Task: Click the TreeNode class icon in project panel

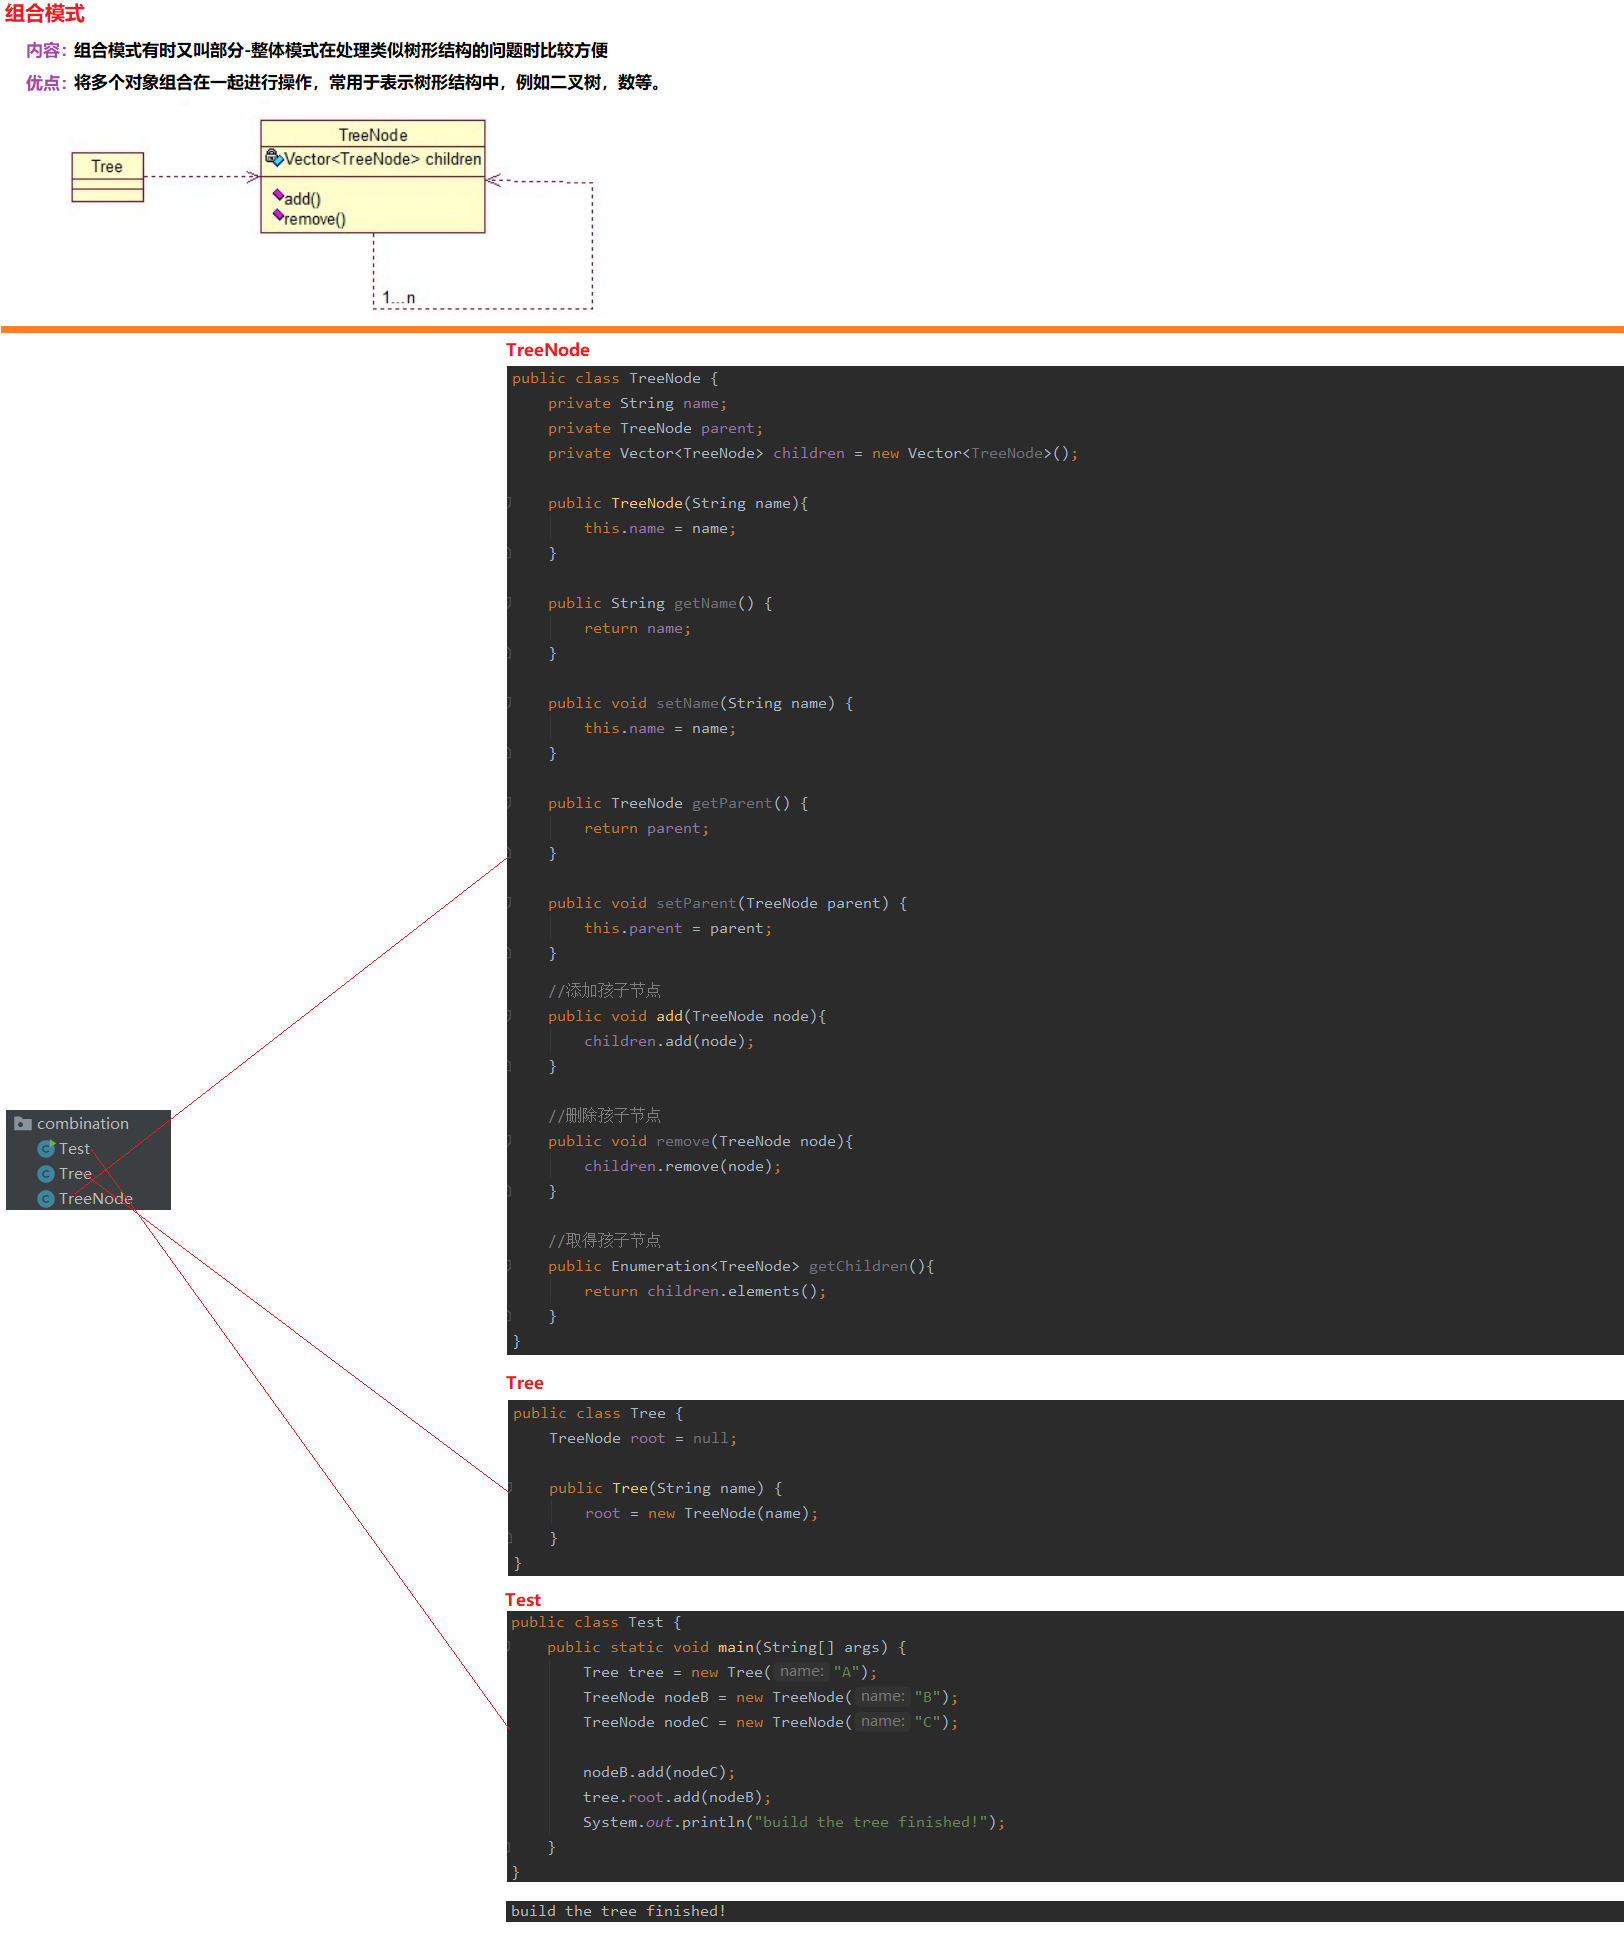Action: pos(46,1199)
